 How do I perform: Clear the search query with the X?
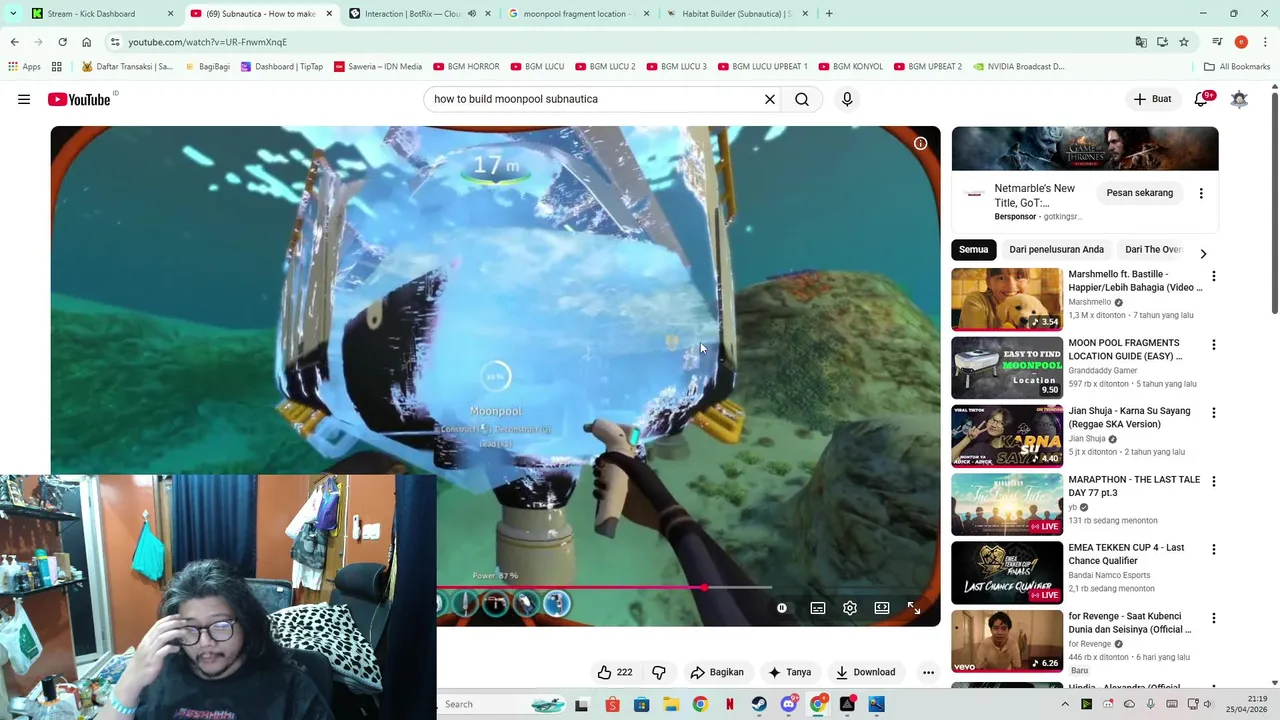[x=770, y=99]
